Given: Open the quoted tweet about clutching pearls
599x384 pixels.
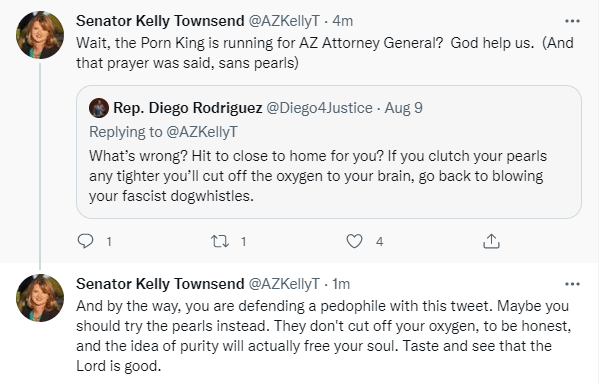Looking at the screenshot, I should pos(329,152).
